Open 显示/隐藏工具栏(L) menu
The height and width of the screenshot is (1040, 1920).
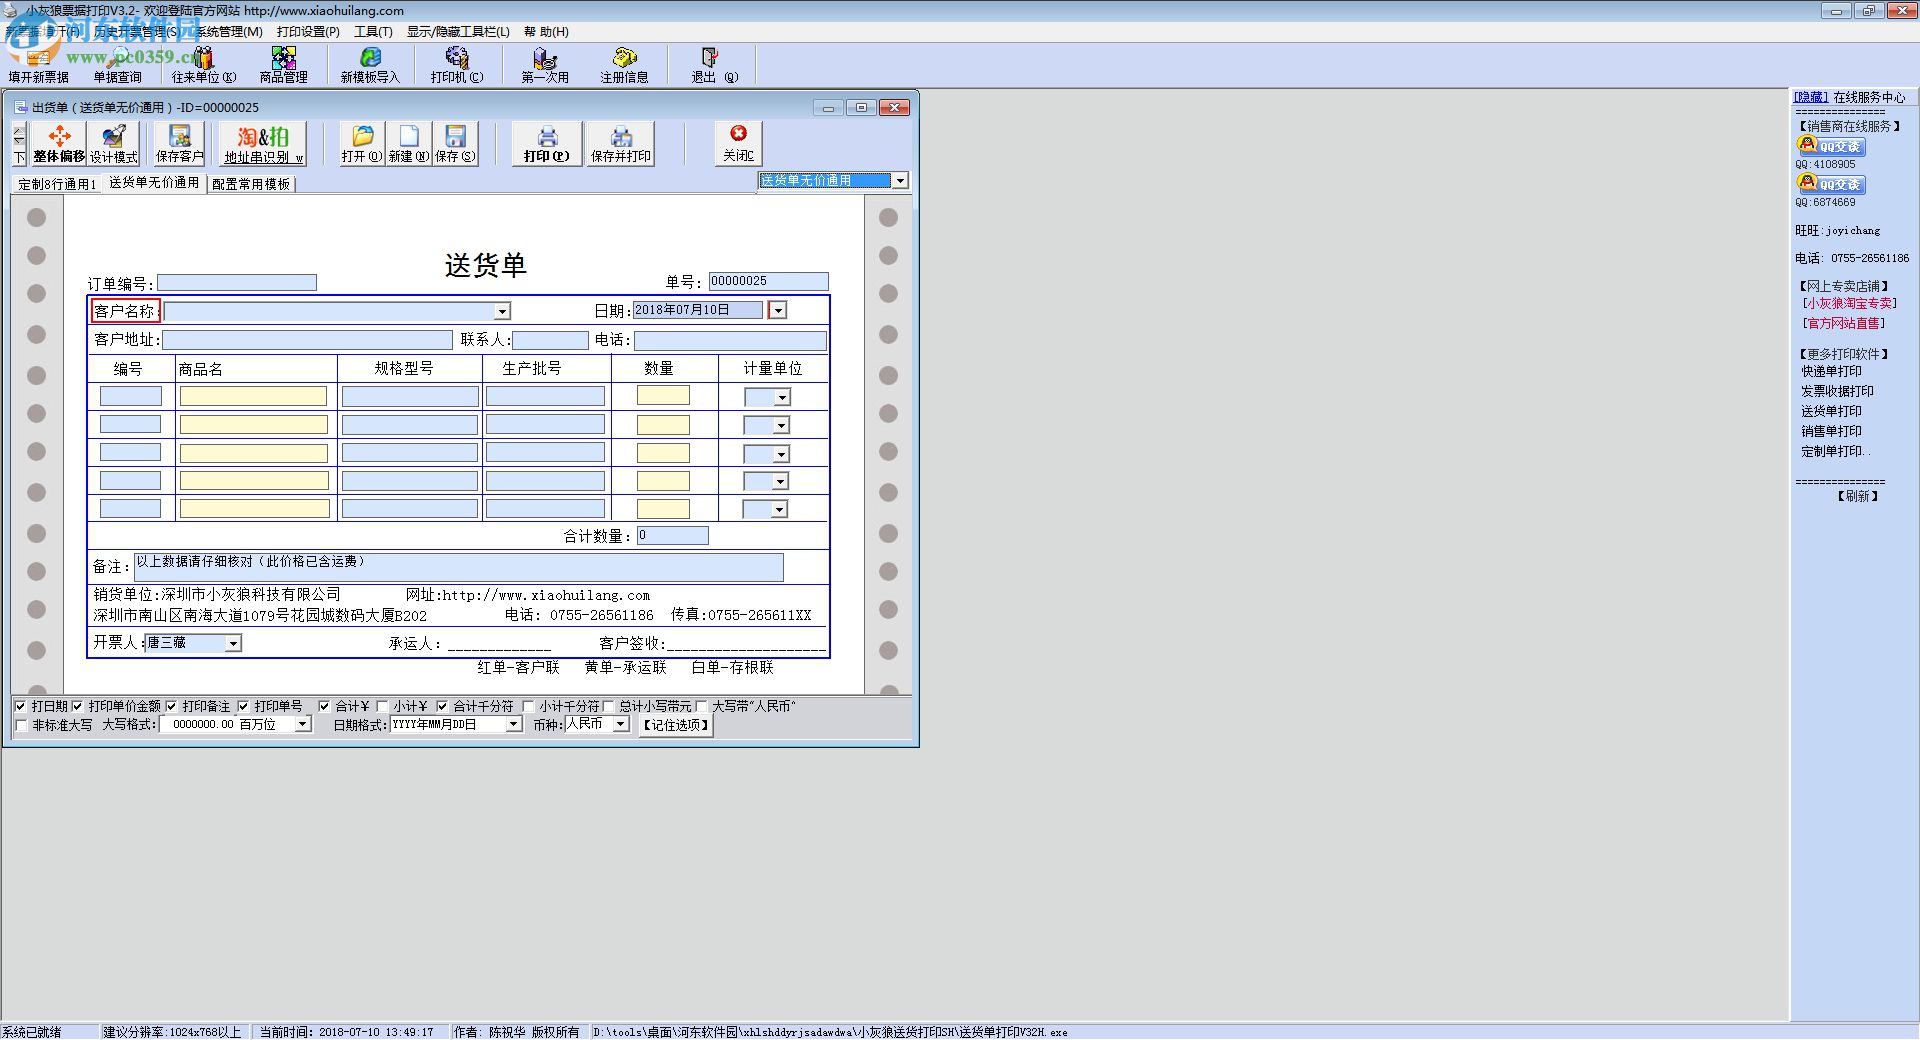[x=458, y=31]
